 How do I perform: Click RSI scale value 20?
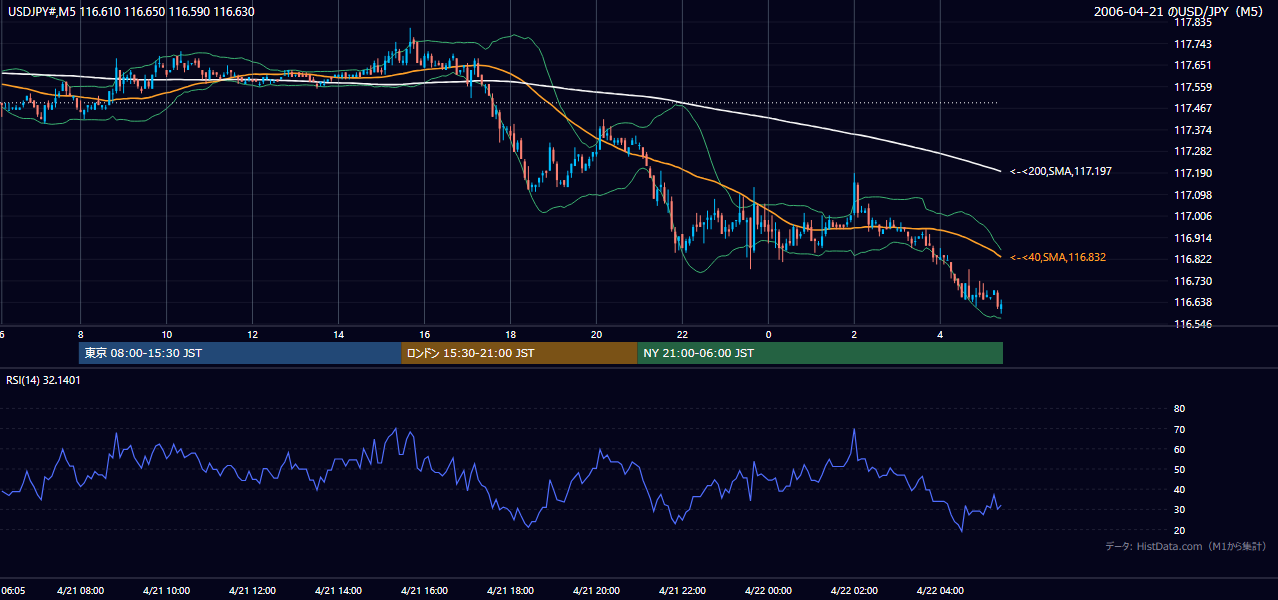tap(1179, 530)
